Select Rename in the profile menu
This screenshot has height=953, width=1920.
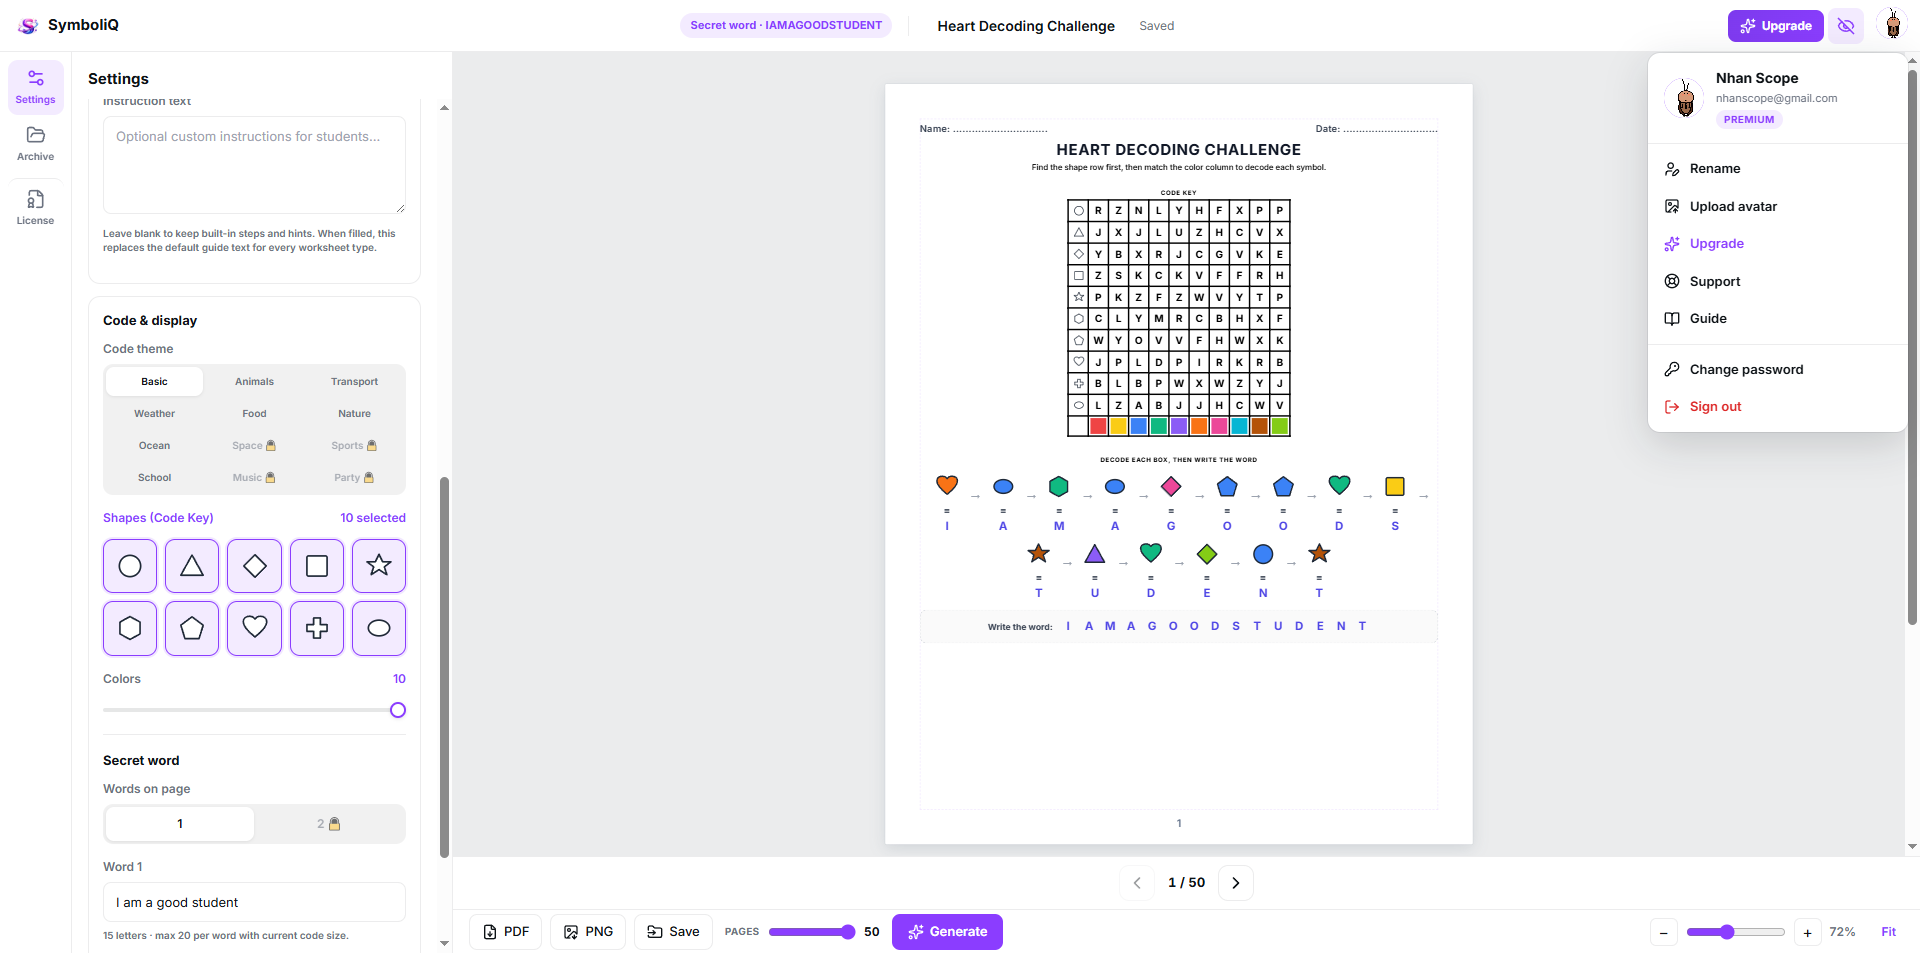pos(1777,169)
